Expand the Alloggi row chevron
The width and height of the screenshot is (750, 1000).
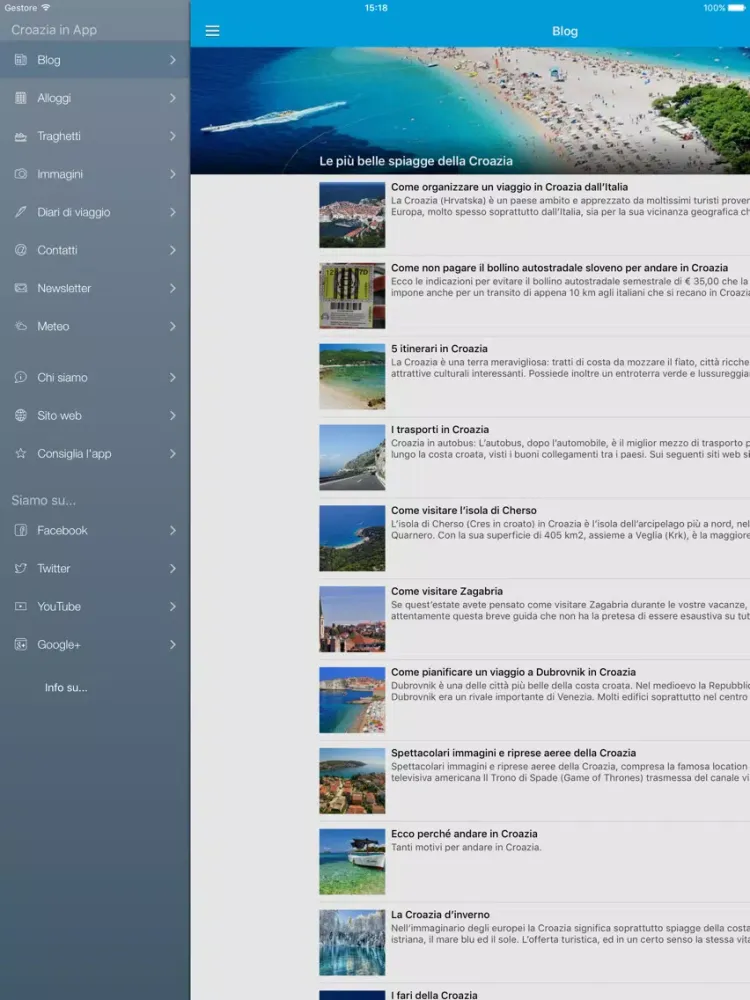173,98
